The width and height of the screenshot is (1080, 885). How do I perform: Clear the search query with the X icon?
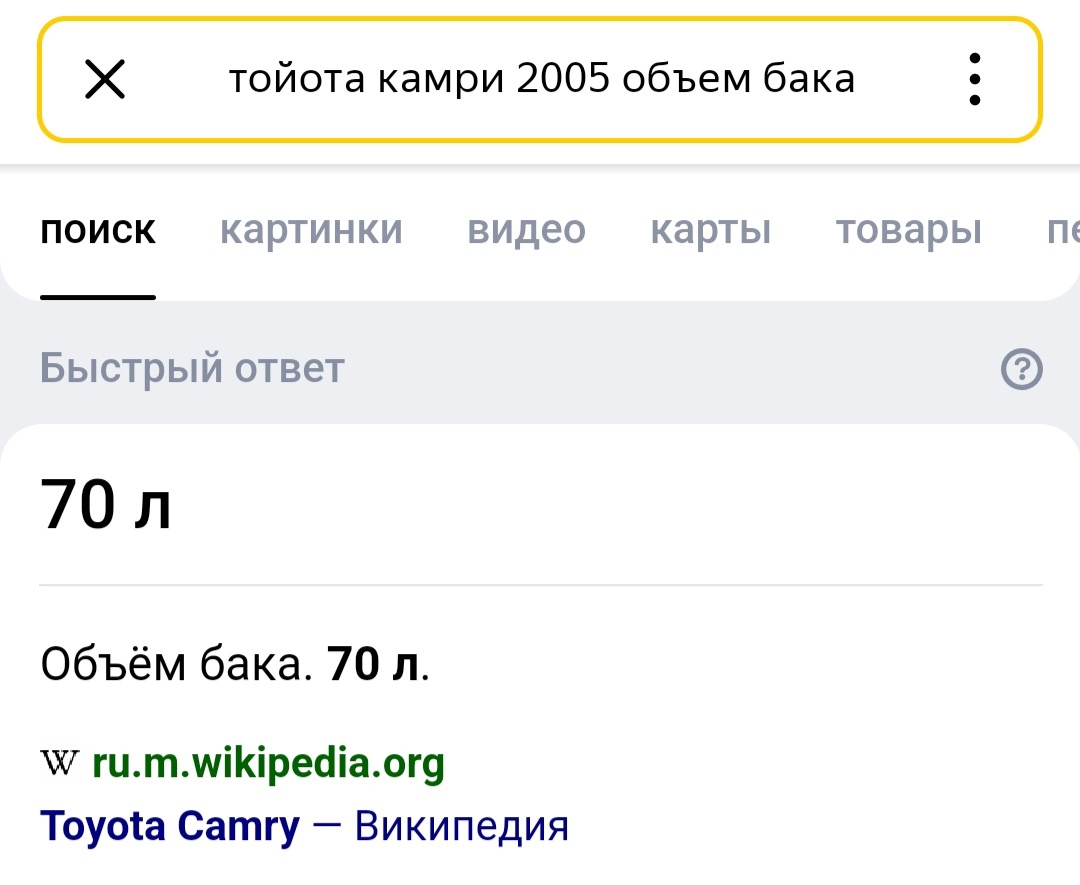(x=105, y=79)
